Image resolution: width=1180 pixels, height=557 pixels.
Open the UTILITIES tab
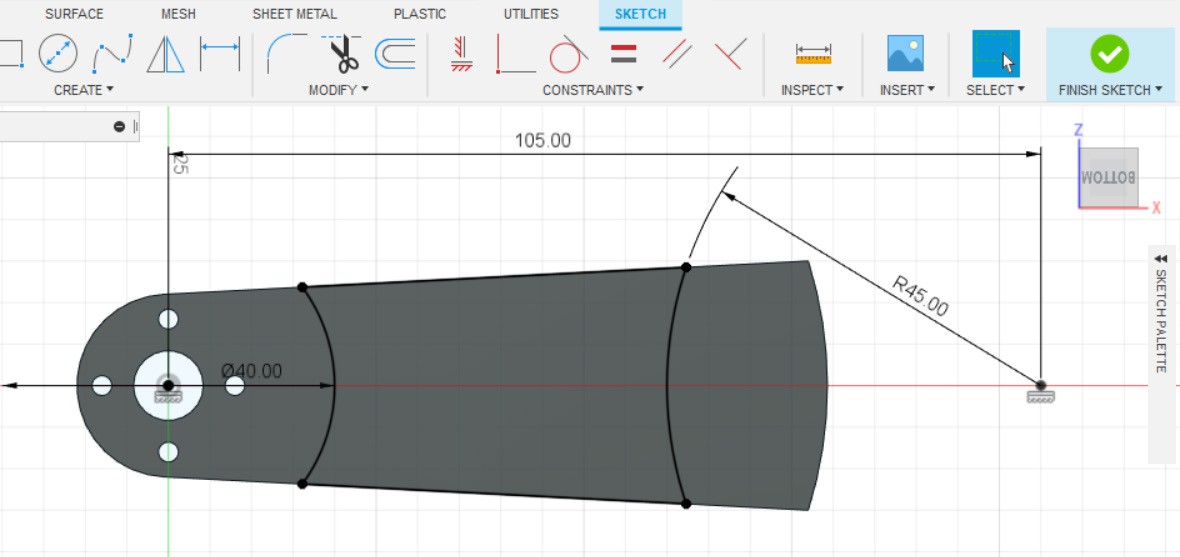coord(531,14)
